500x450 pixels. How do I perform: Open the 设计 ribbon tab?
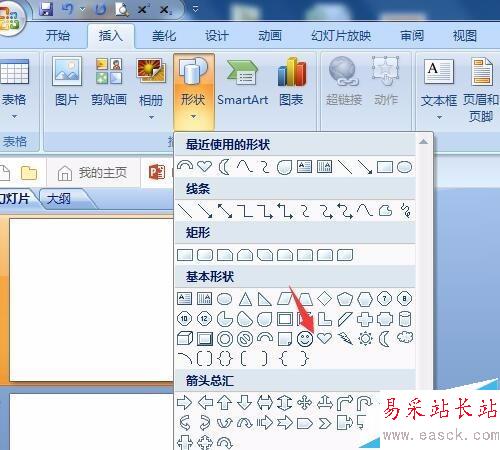(x=217, y=35)
